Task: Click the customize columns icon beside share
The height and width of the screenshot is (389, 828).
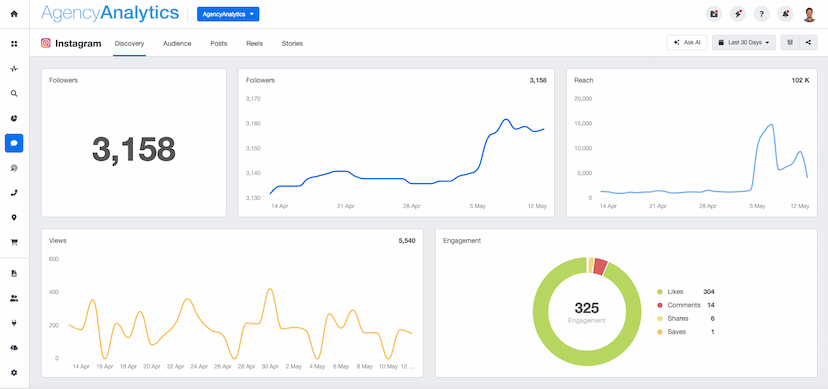Action: point(790,43)
